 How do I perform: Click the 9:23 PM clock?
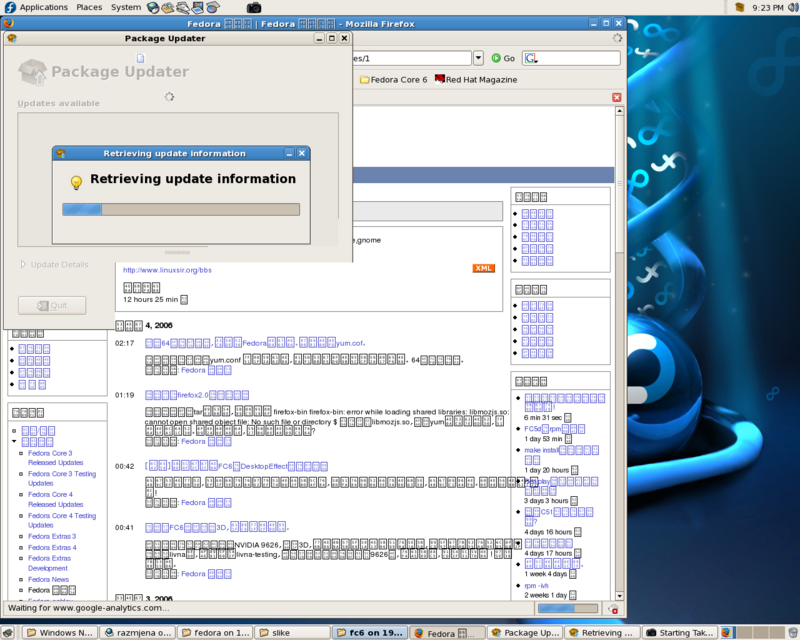[767, 7]
